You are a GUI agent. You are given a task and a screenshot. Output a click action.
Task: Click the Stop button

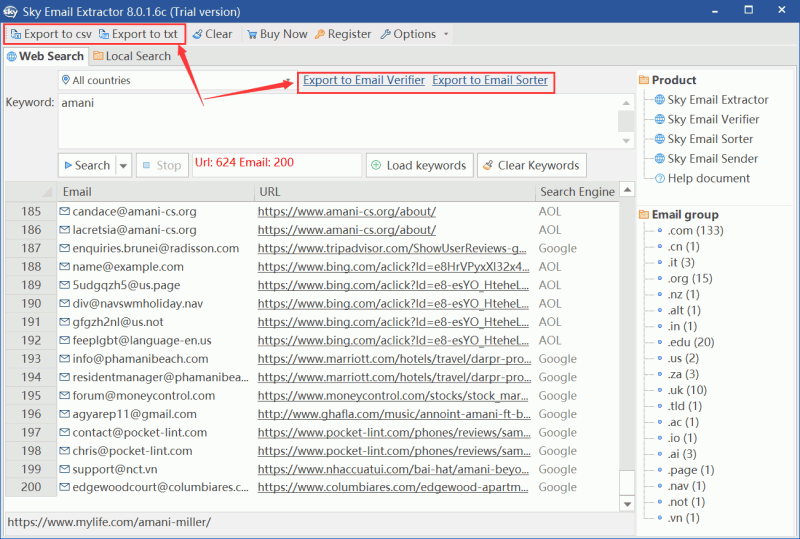[x=162, y=165]
